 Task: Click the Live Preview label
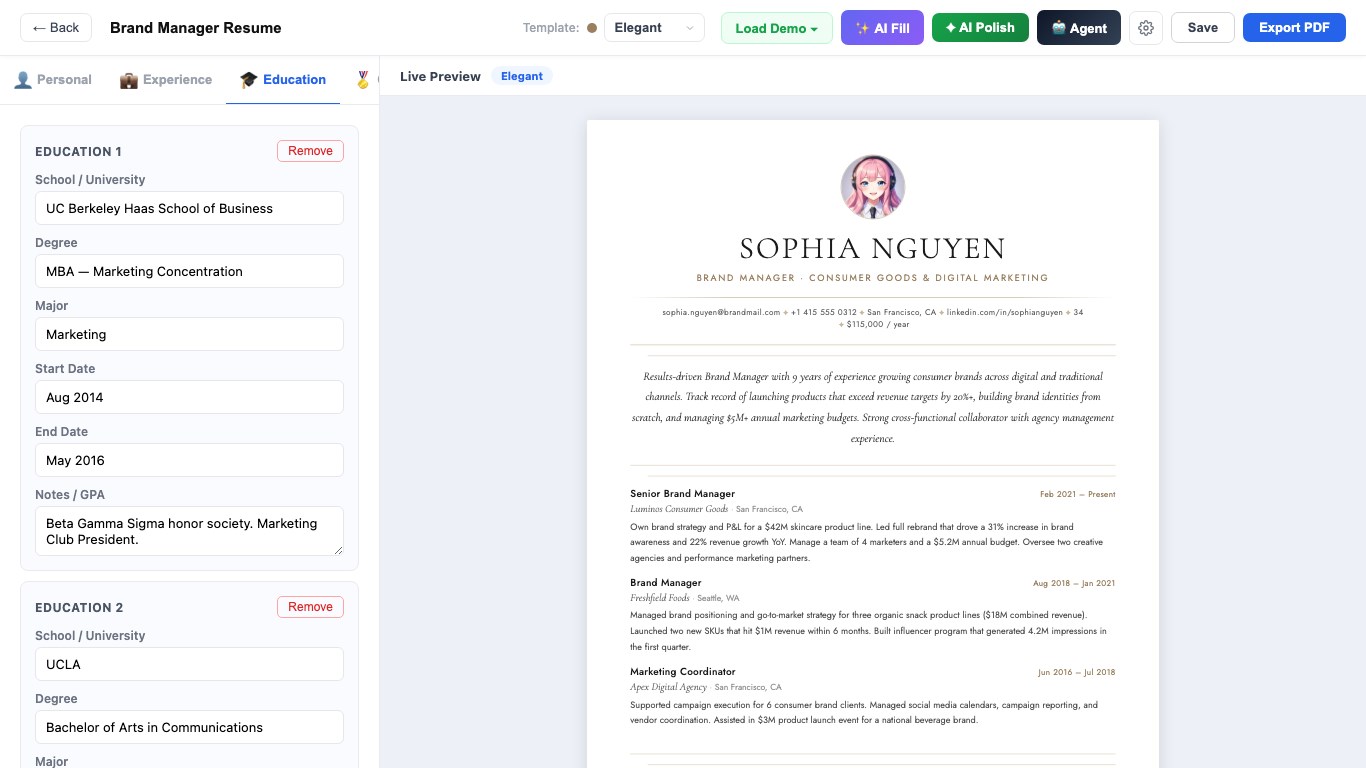click(x=440, y=76)
